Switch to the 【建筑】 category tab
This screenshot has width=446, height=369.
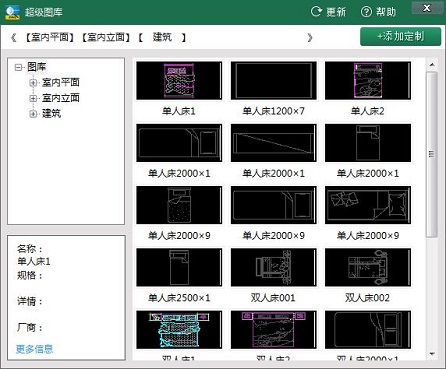point(162,37)
